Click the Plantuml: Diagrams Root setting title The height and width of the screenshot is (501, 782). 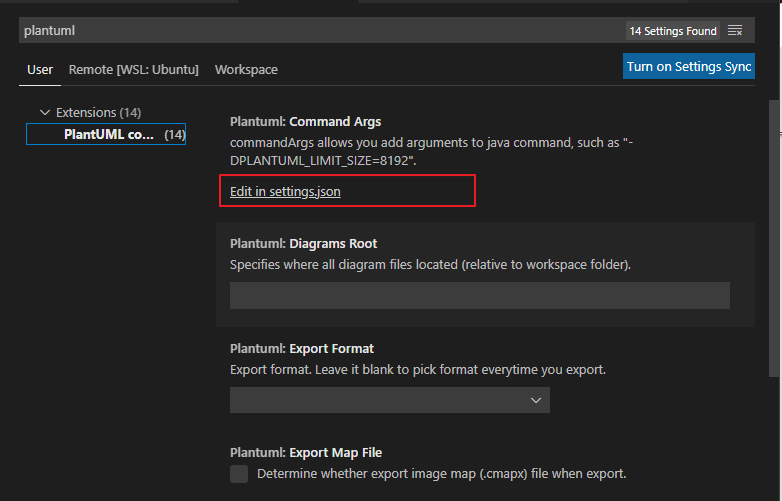[x=303, y=244]
